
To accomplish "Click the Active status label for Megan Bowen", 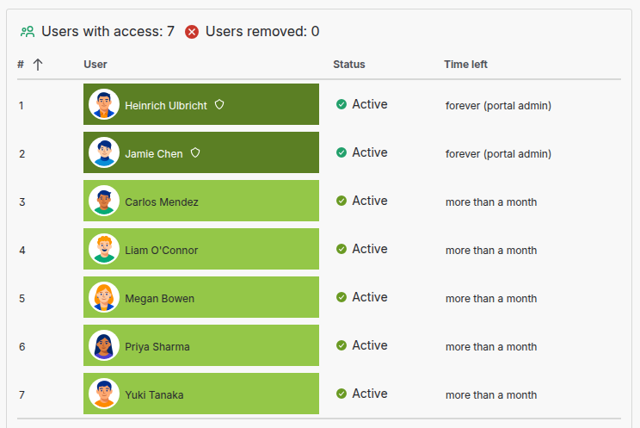I will coord(369,297).
